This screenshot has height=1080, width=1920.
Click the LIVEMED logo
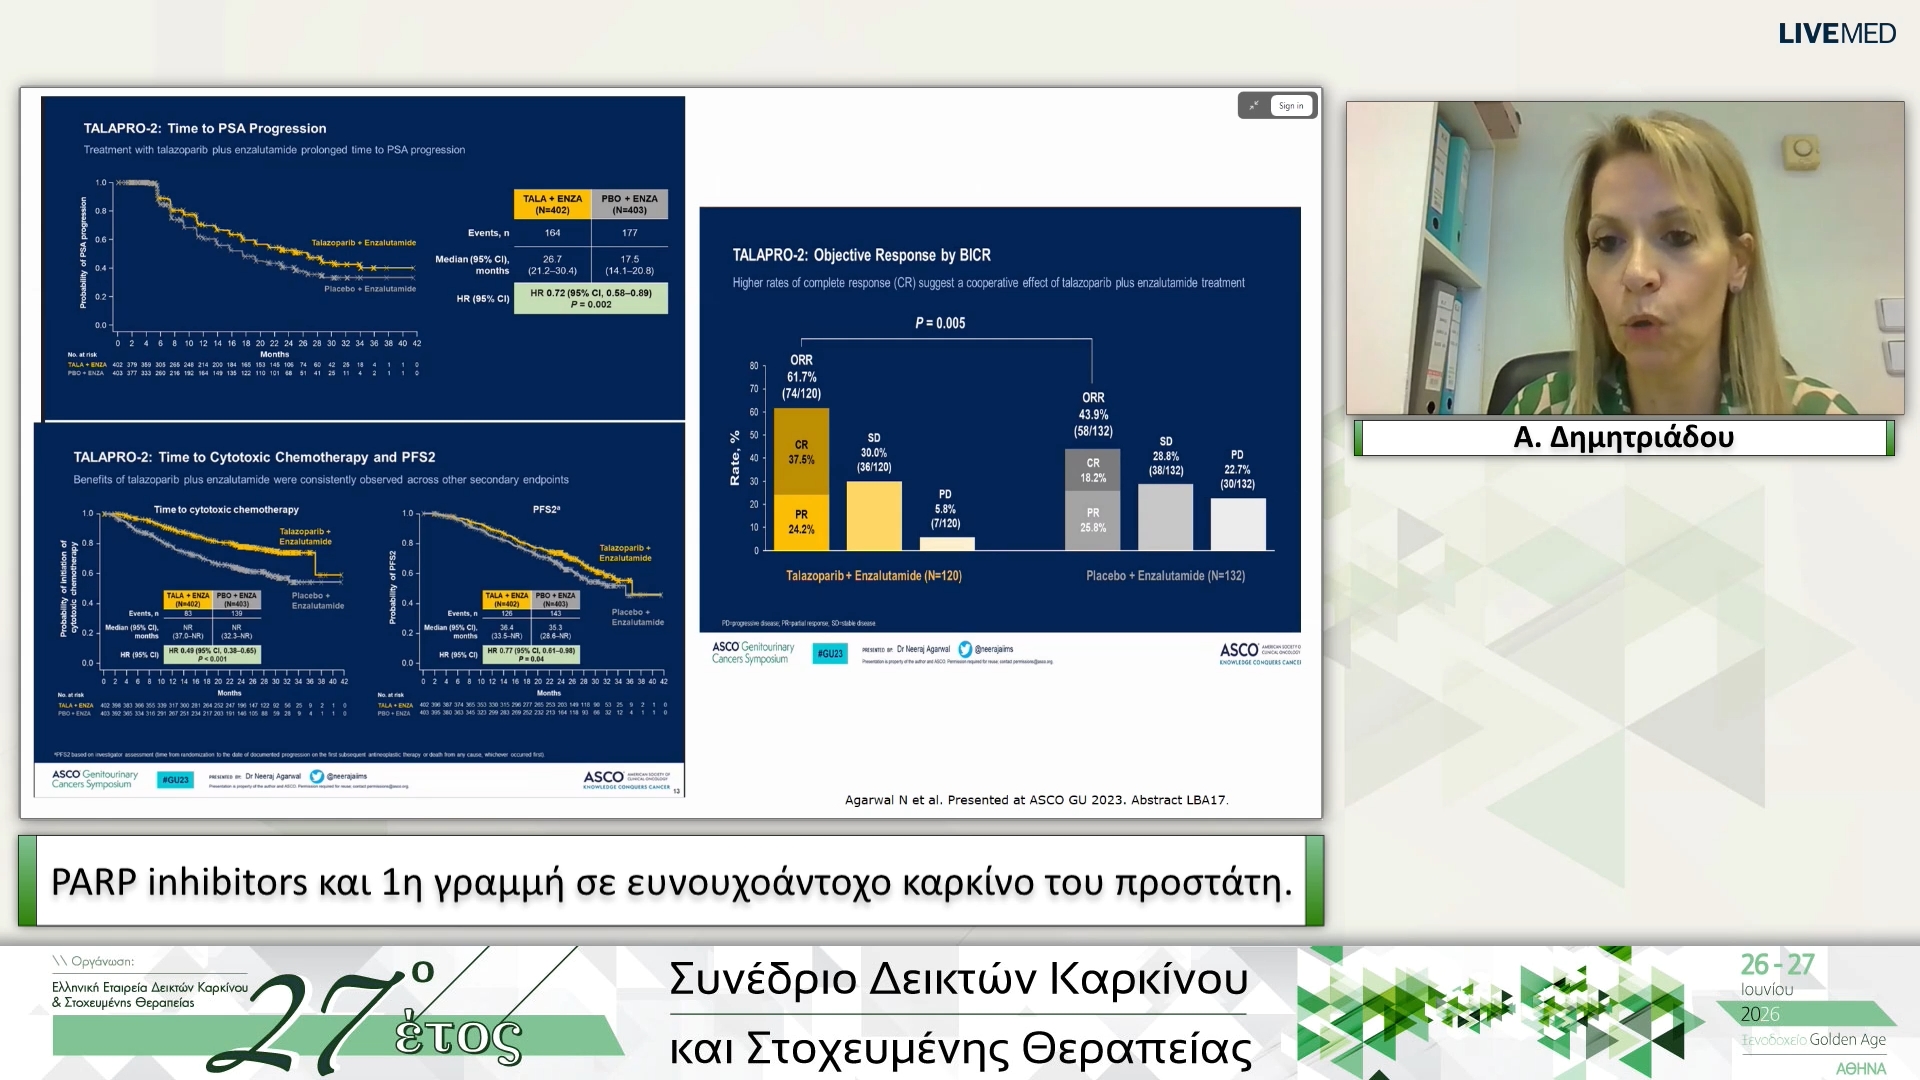[1836, 33]
